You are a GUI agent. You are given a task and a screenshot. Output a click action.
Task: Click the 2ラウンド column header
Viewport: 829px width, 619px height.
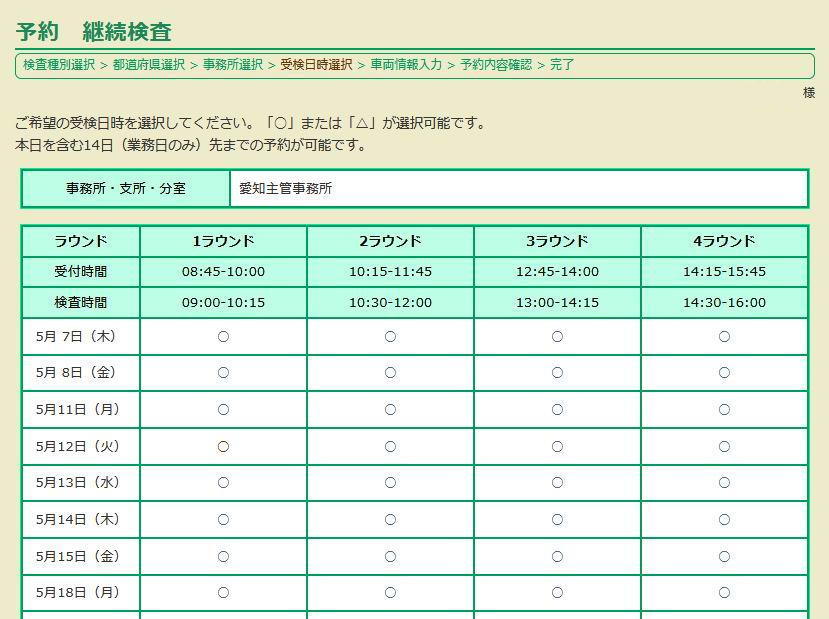point(390,241)
